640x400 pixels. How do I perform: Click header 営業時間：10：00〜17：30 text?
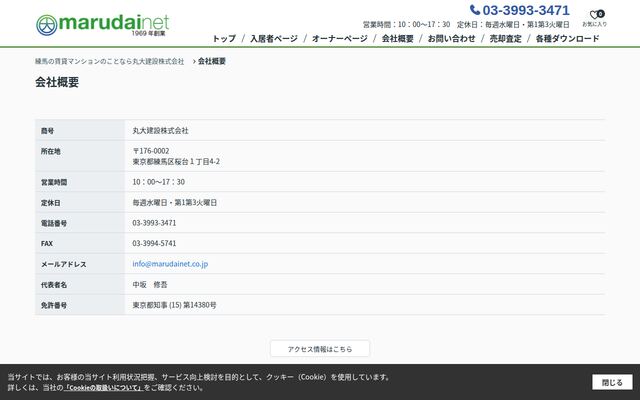[x=407, y=24]
